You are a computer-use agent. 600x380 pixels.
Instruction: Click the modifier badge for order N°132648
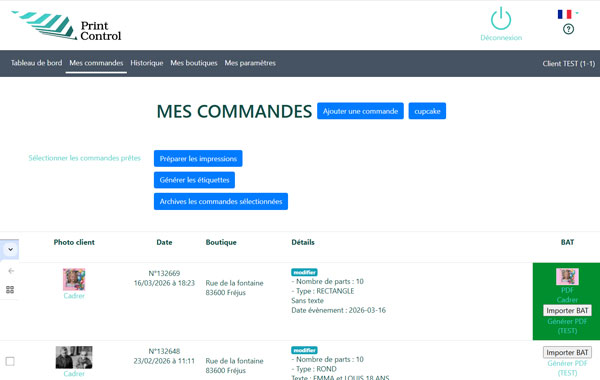click(x=304, y=350)
